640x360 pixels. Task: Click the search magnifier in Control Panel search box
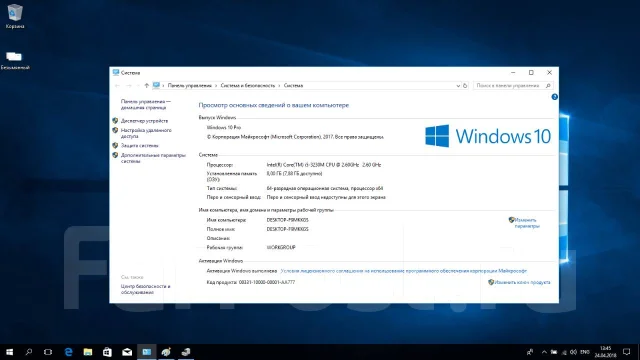pyautogui.click(x=548, y=86)
